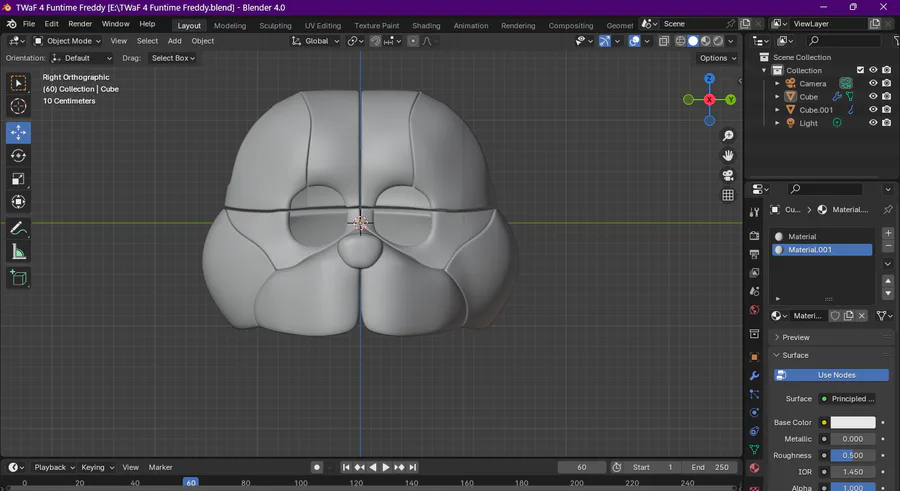The width and height of the screenshot is (900, 491).
Task: Open the Render menu
Action: pyautogui.click(x=80, y=23)
